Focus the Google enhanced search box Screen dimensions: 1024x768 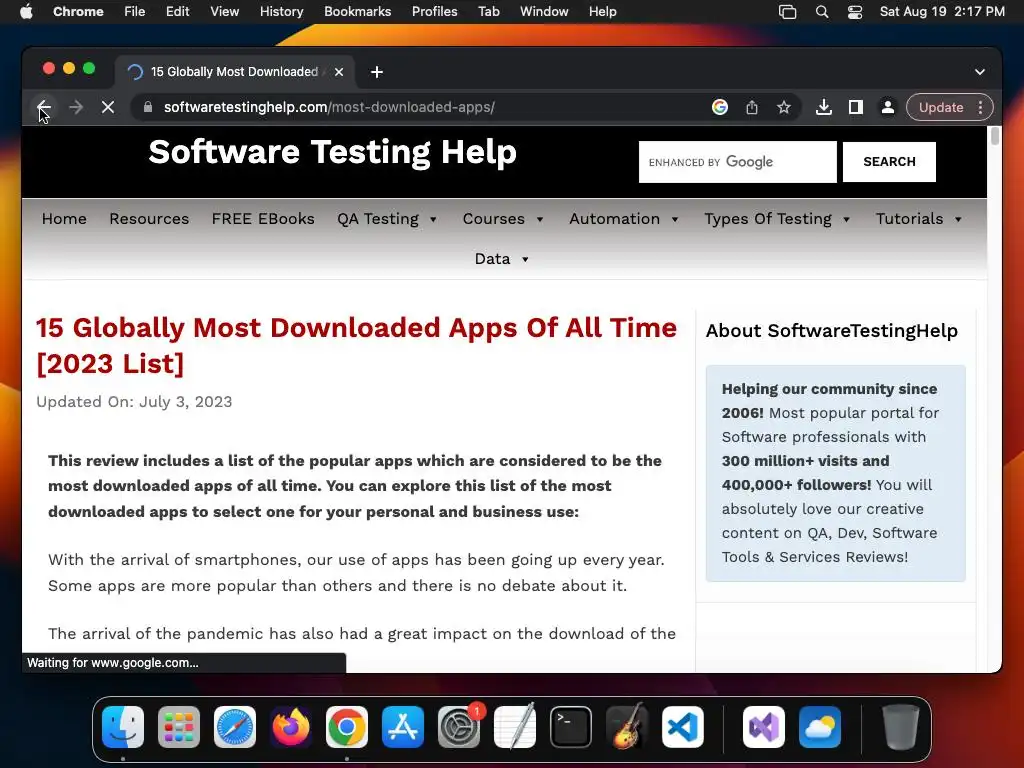(x=737, y=162)
